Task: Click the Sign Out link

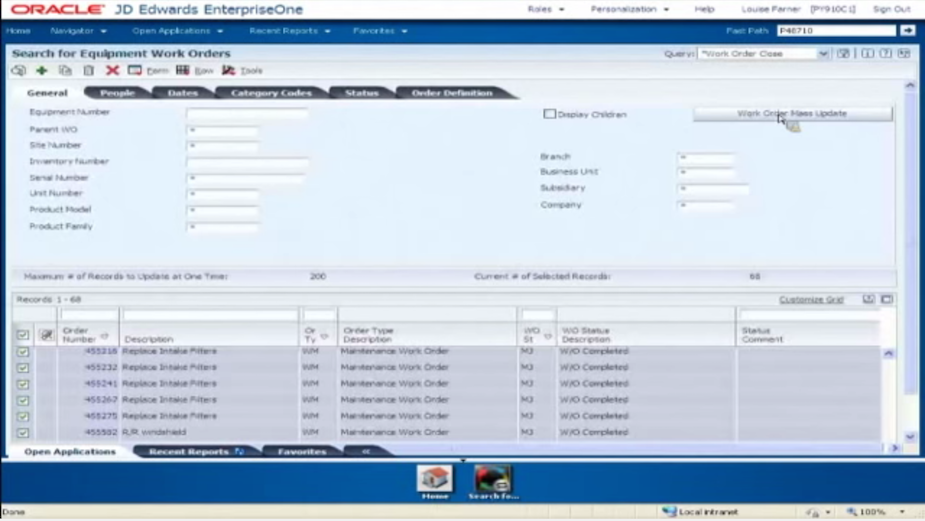Action: pos(891,9)
